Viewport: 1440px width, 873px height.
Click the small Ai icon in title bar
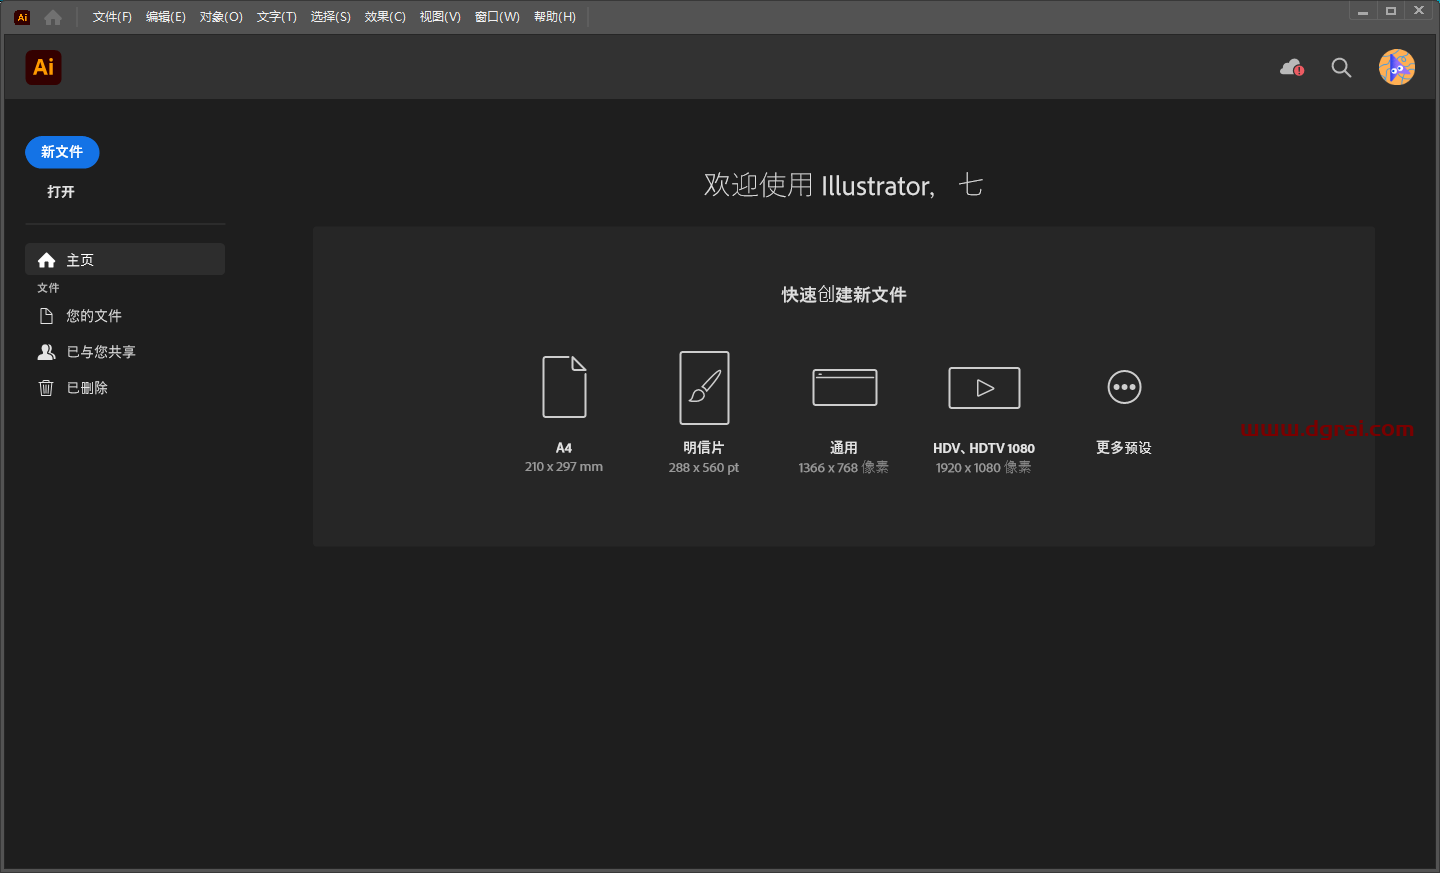(22, 17)
